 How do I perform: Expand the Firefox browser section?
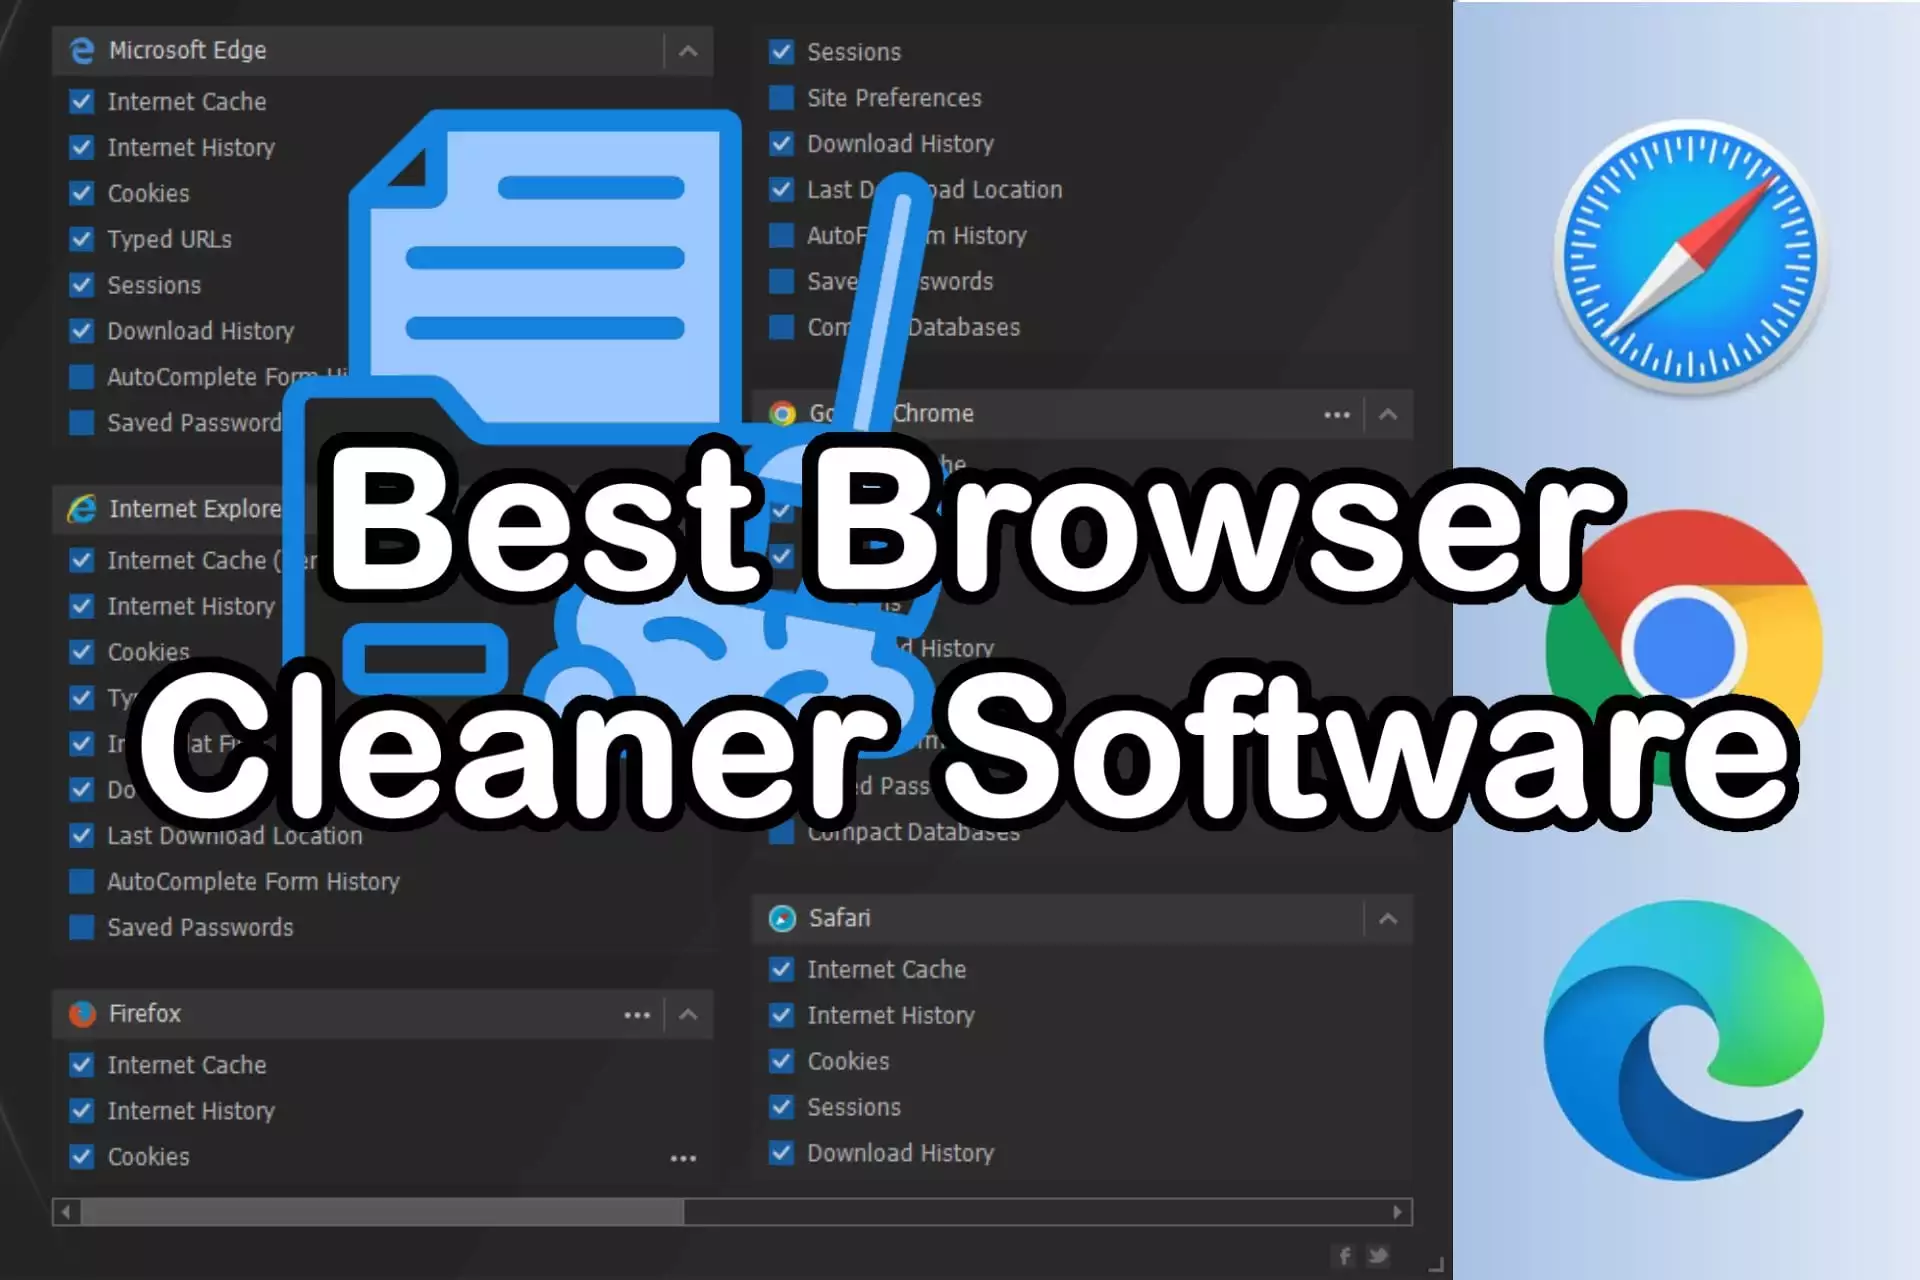[x=687, y=1013]
